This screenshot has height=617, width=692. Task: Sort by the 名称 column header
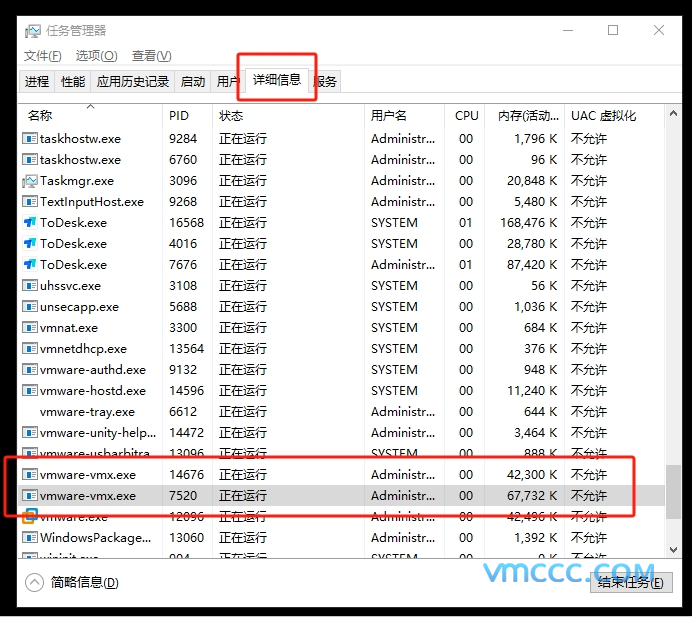click(90, 116)
